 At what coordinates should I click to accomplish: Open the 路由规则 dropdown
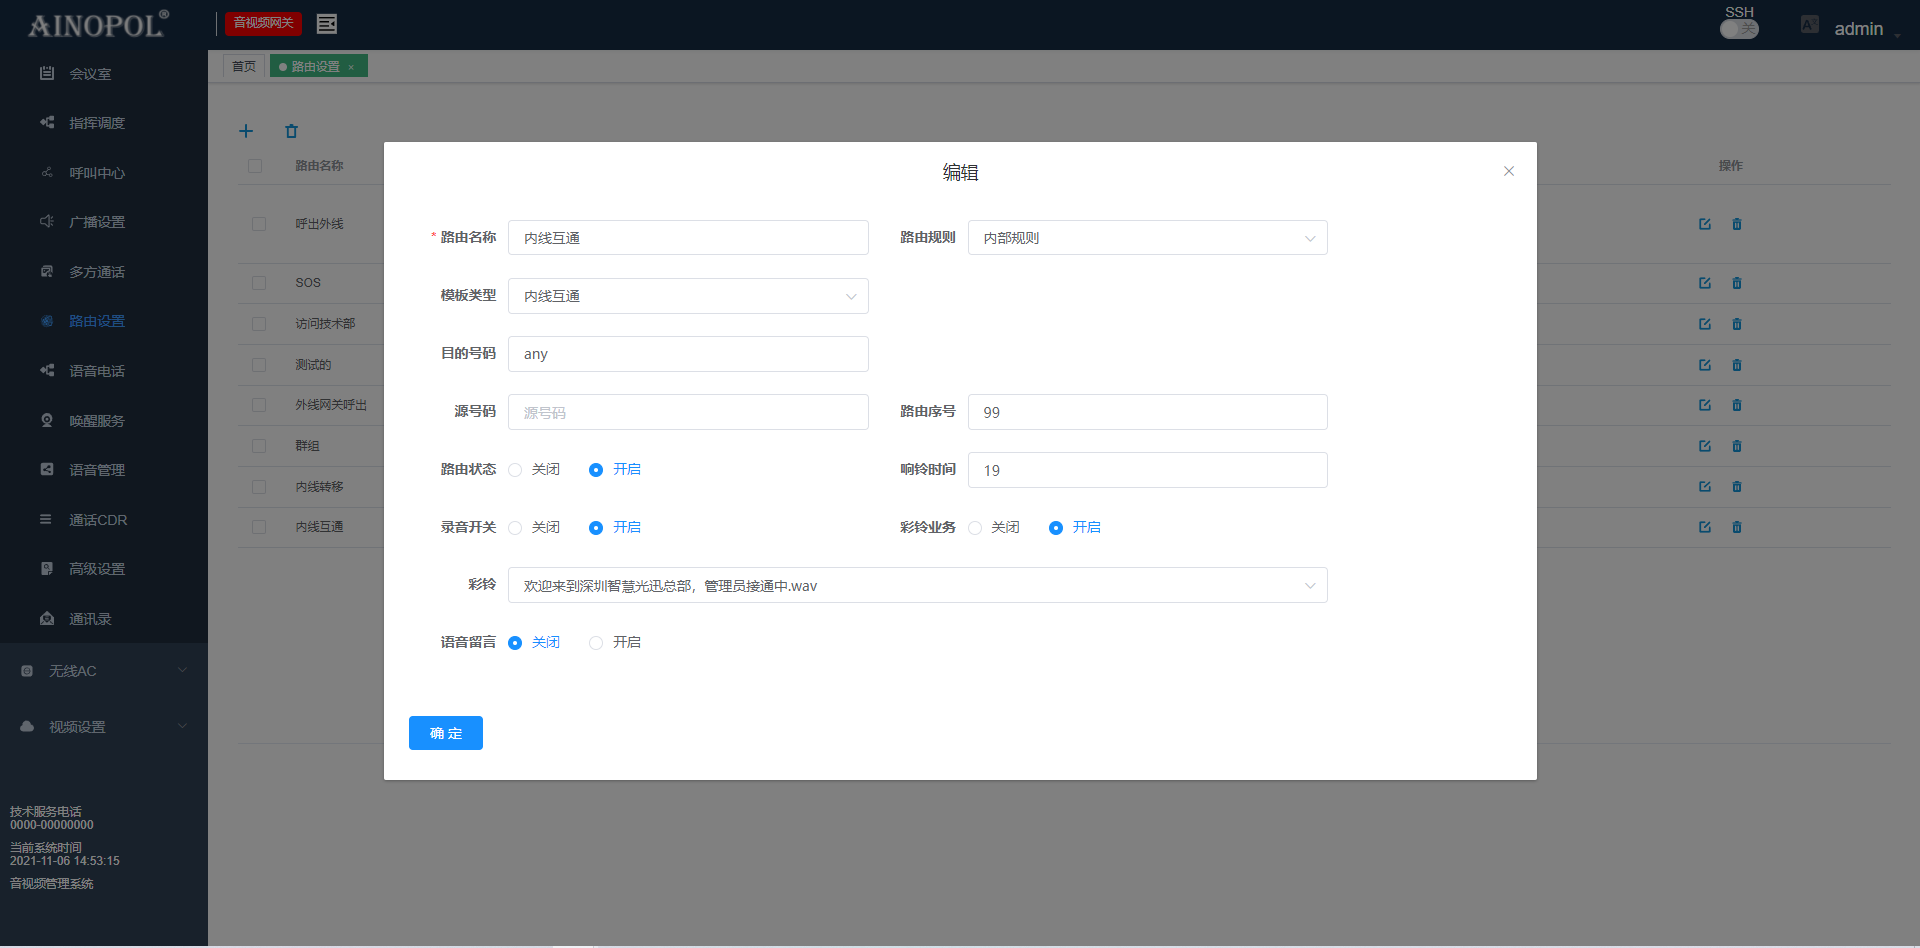tap(1147, 238)
